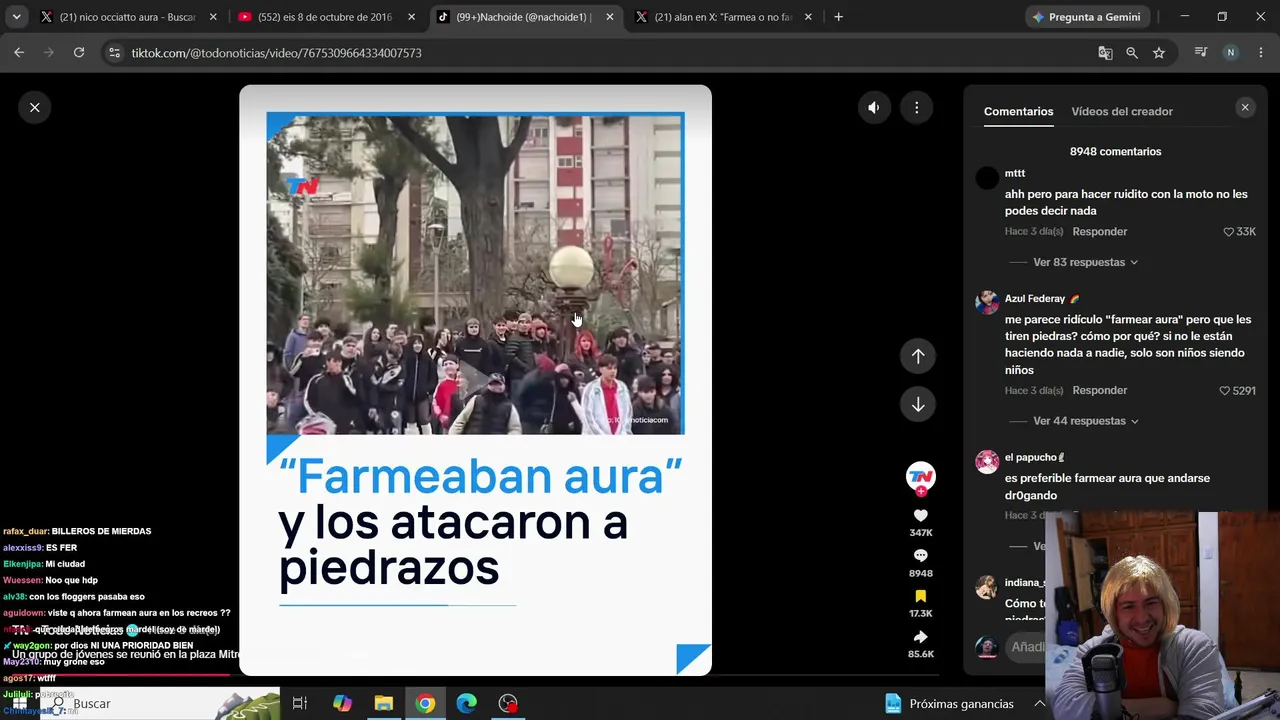Switch to the Comentarios tab
1280x720 pixels.
(1018, 111)
